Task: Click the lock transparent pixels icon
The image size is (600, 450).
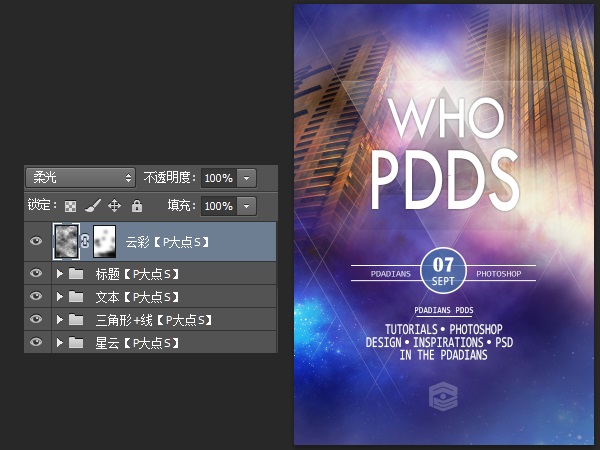Action: point(70,206)
